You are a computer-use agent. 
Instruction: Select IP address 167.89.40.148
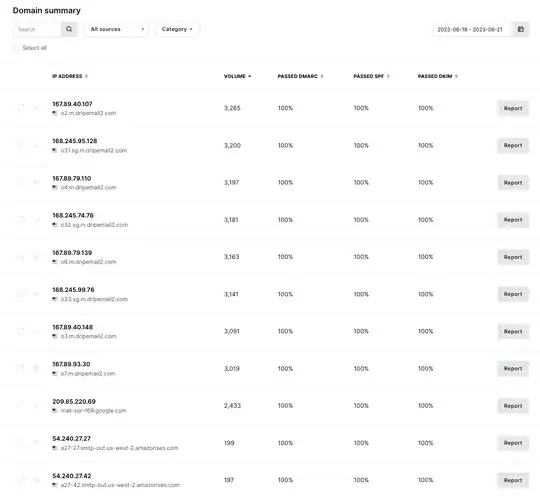pos(73,327)
